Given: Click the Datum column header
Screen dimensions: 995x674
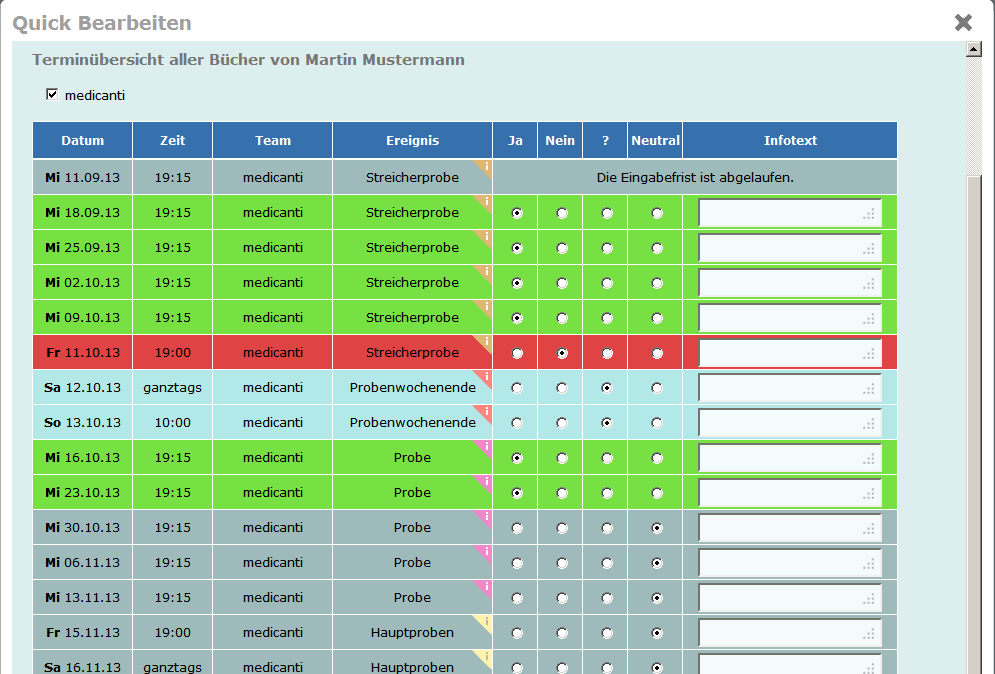Looking at the screenshot, I should (x=82, y=140).
